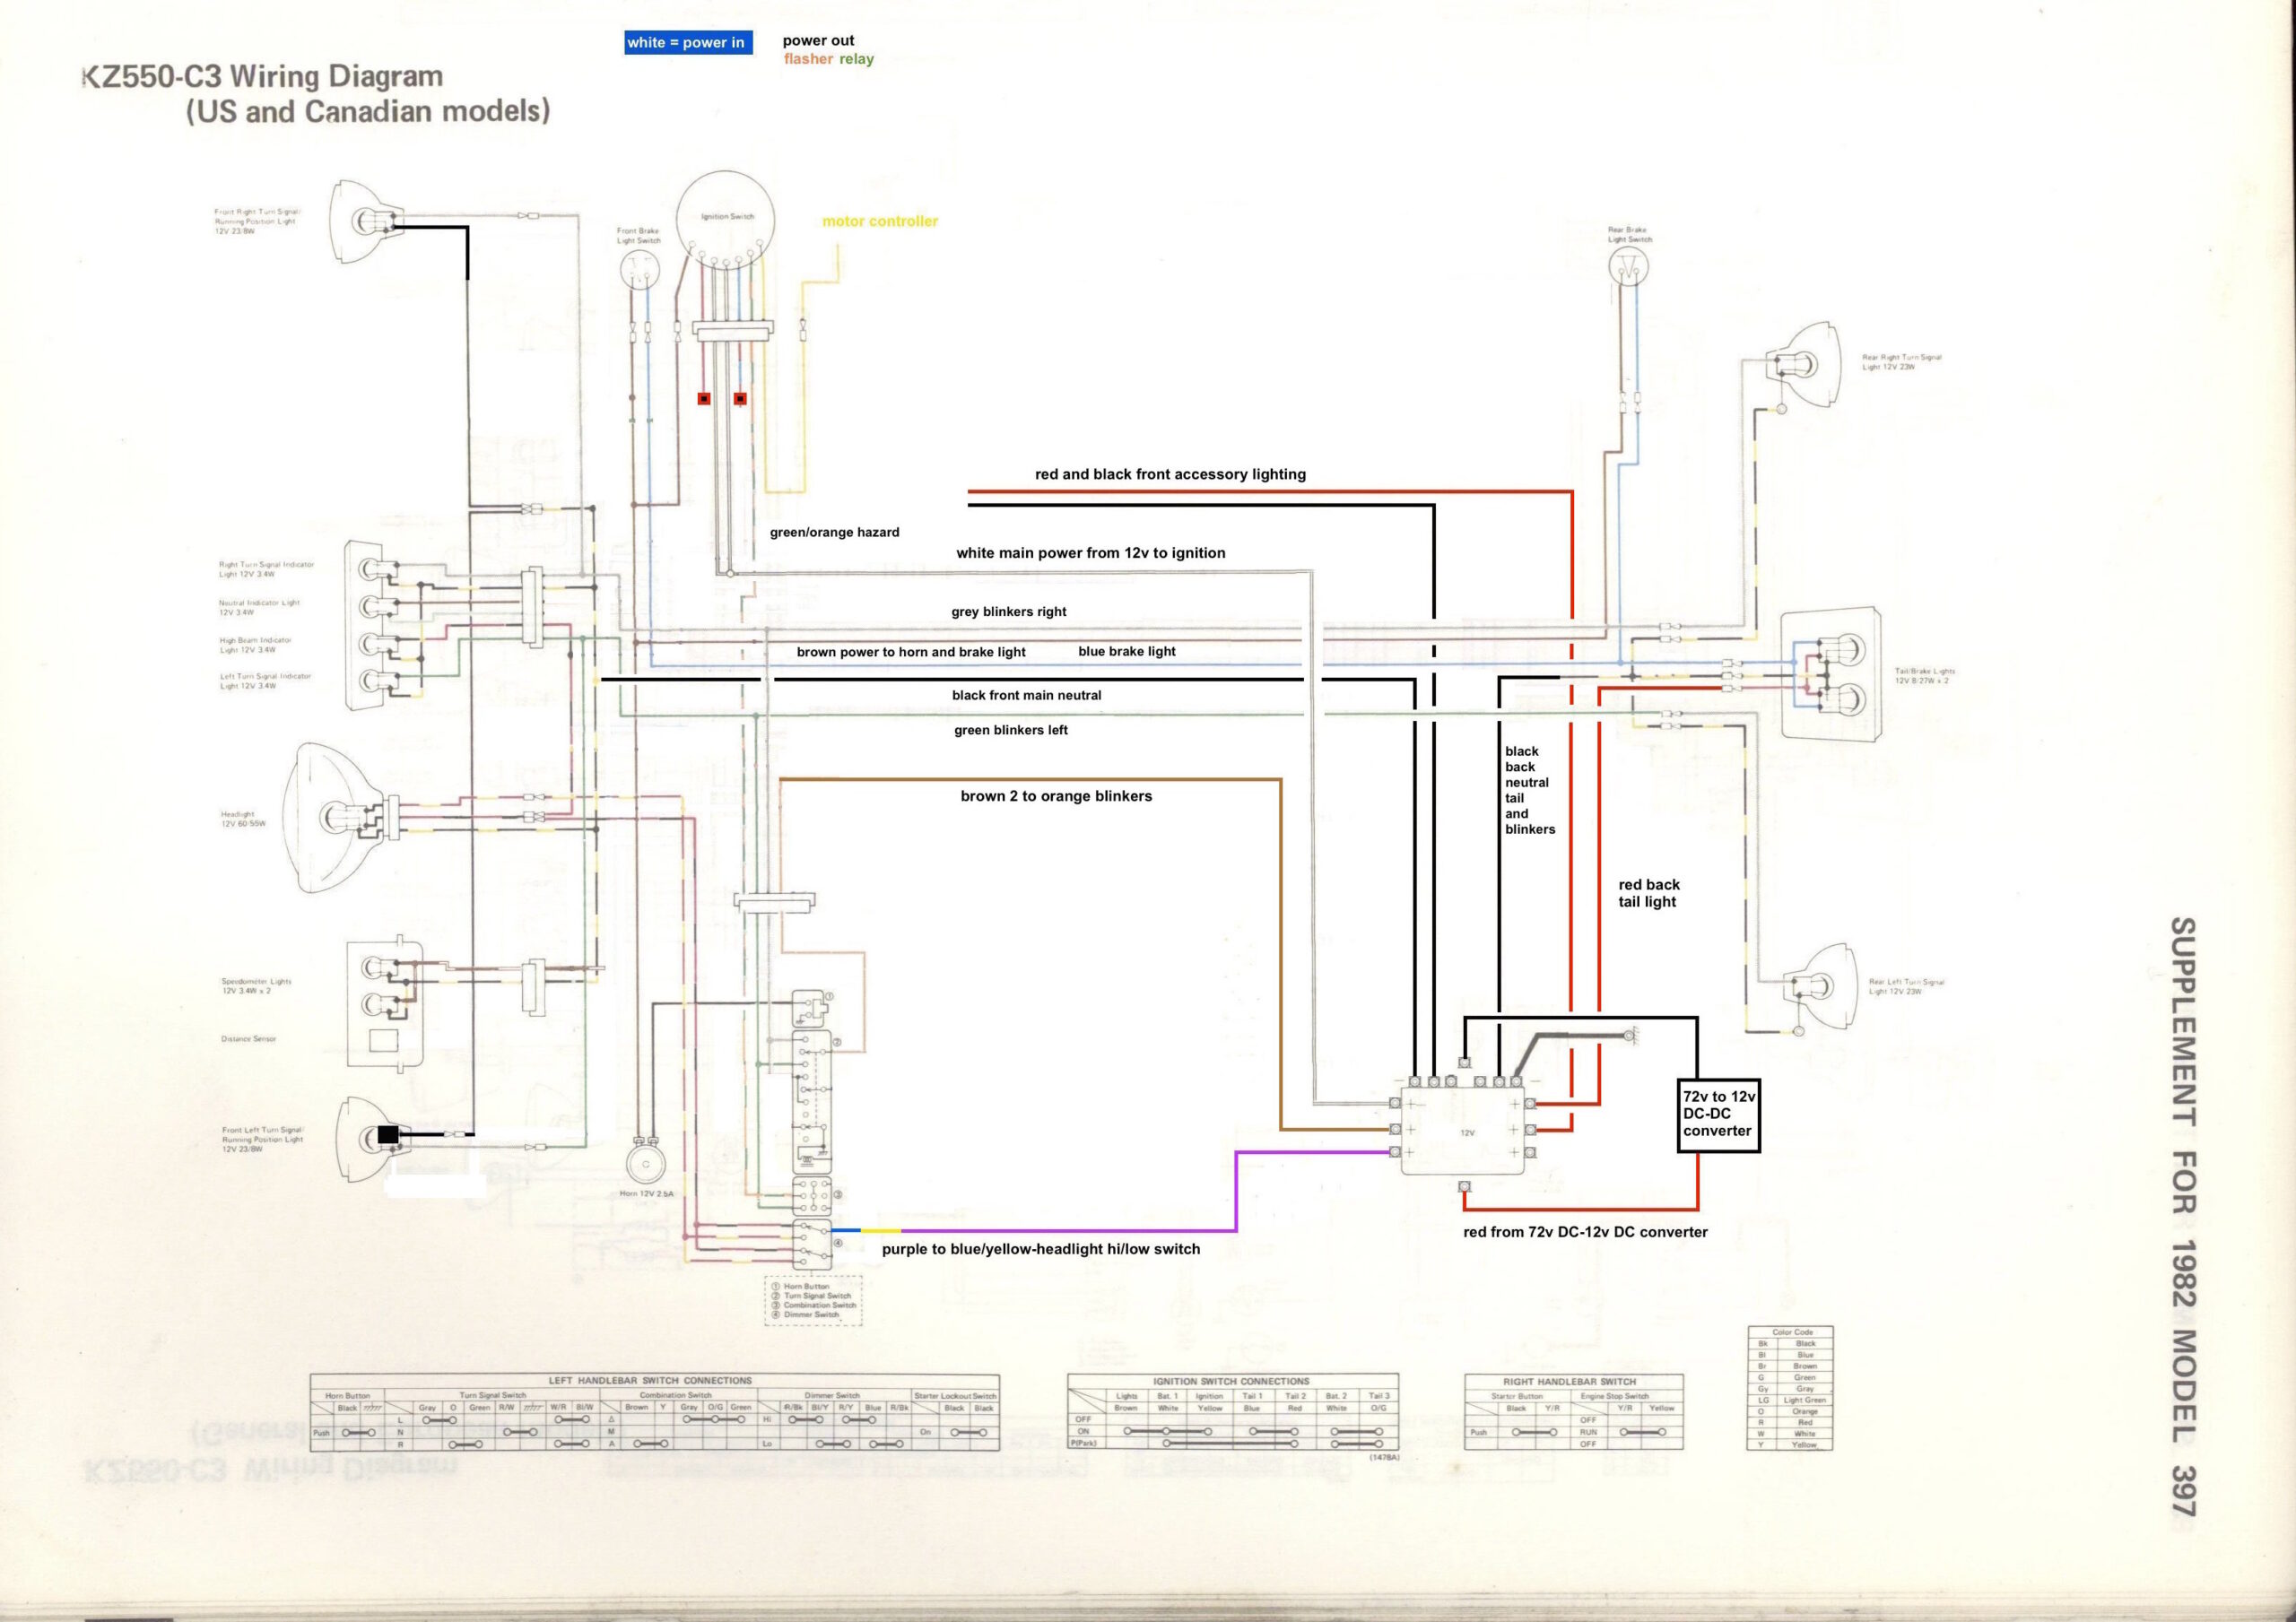Click the 'Rear Right Turn Signal Light 12V 23W' label

[x=1901, y=361]
